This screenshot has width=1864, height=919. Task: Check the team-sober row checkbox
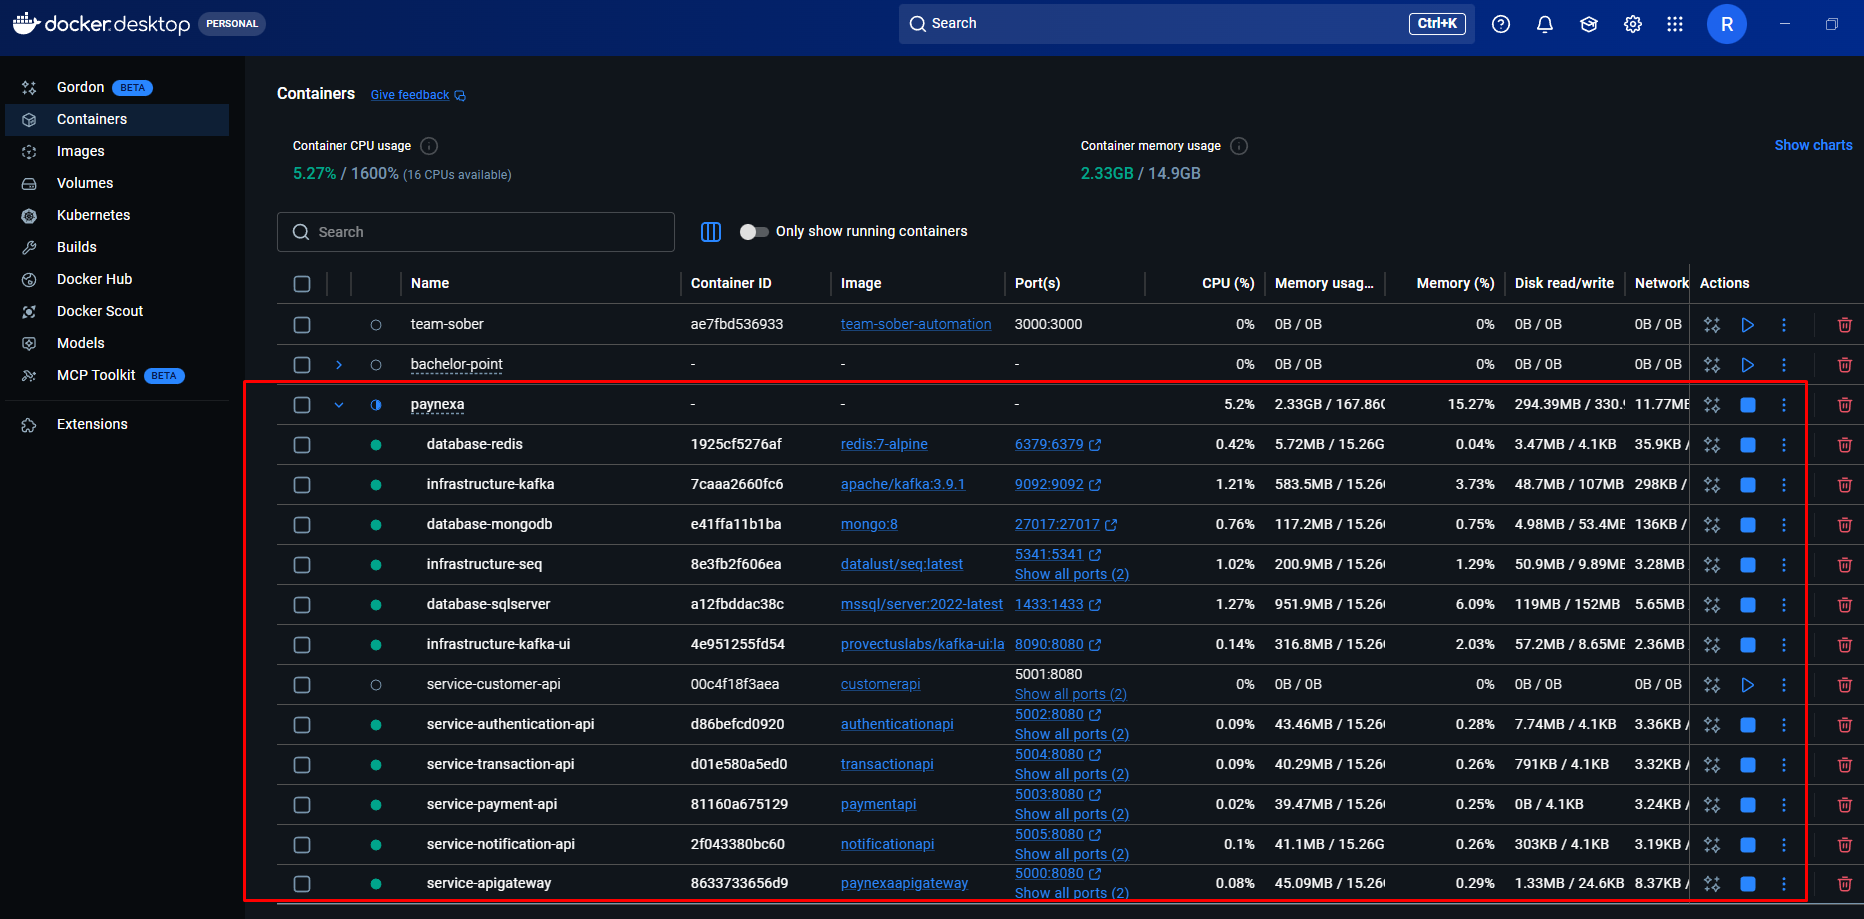click(302, 325)
